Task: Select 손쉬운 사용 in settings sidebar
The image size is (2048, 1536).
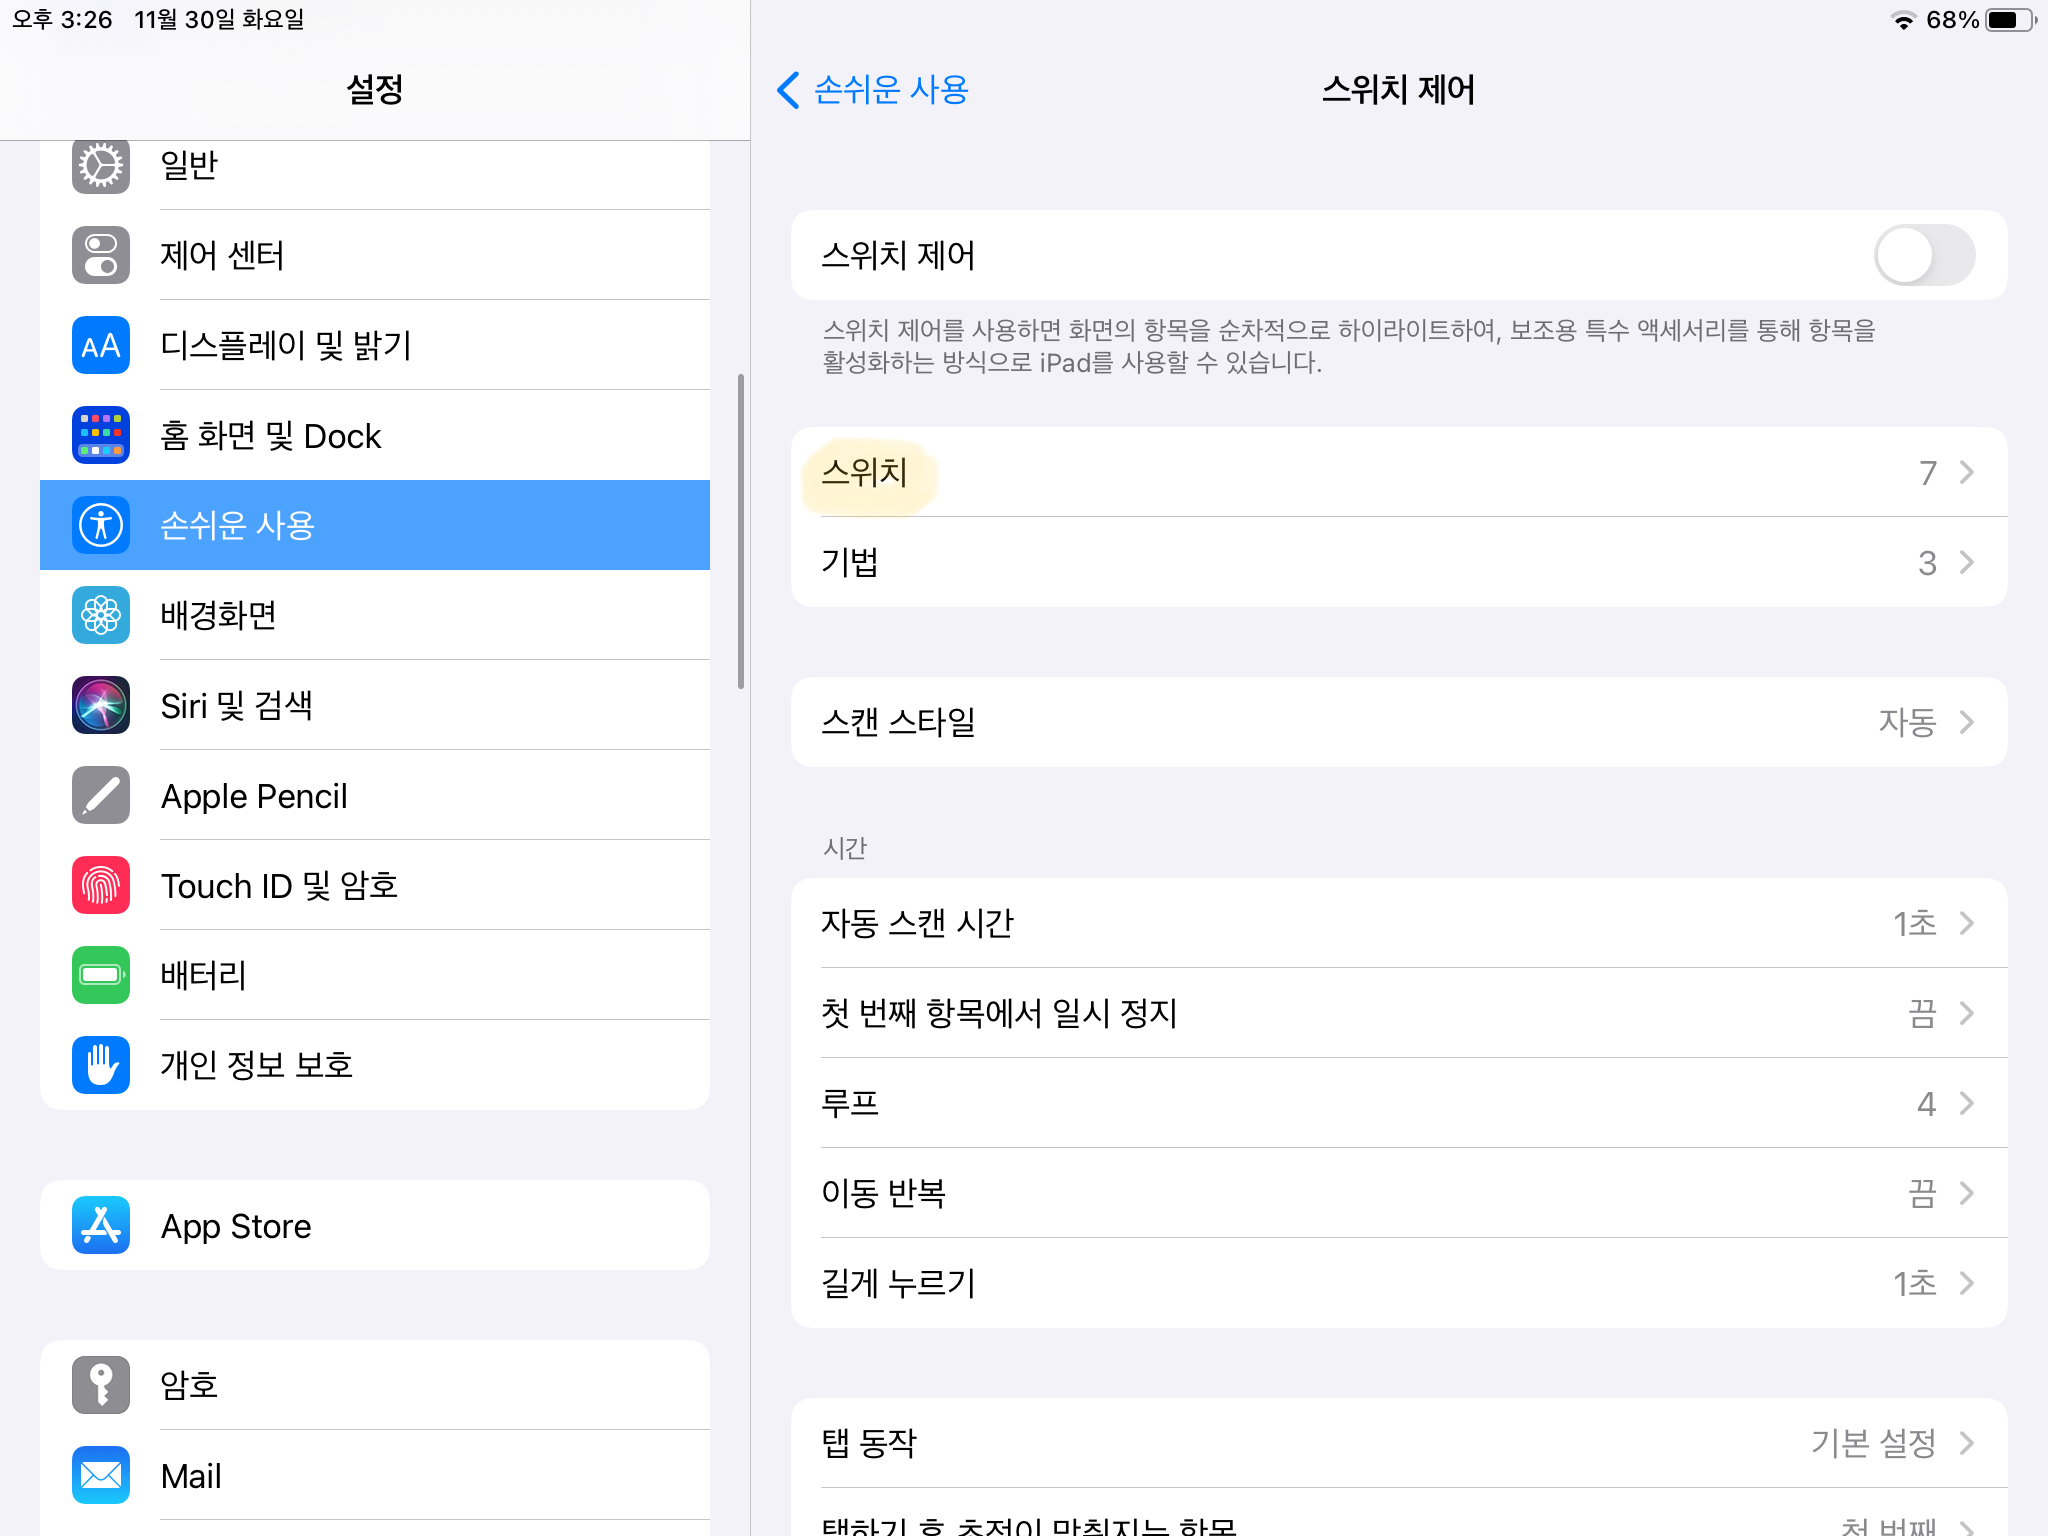Action: (x=375, y=525)
